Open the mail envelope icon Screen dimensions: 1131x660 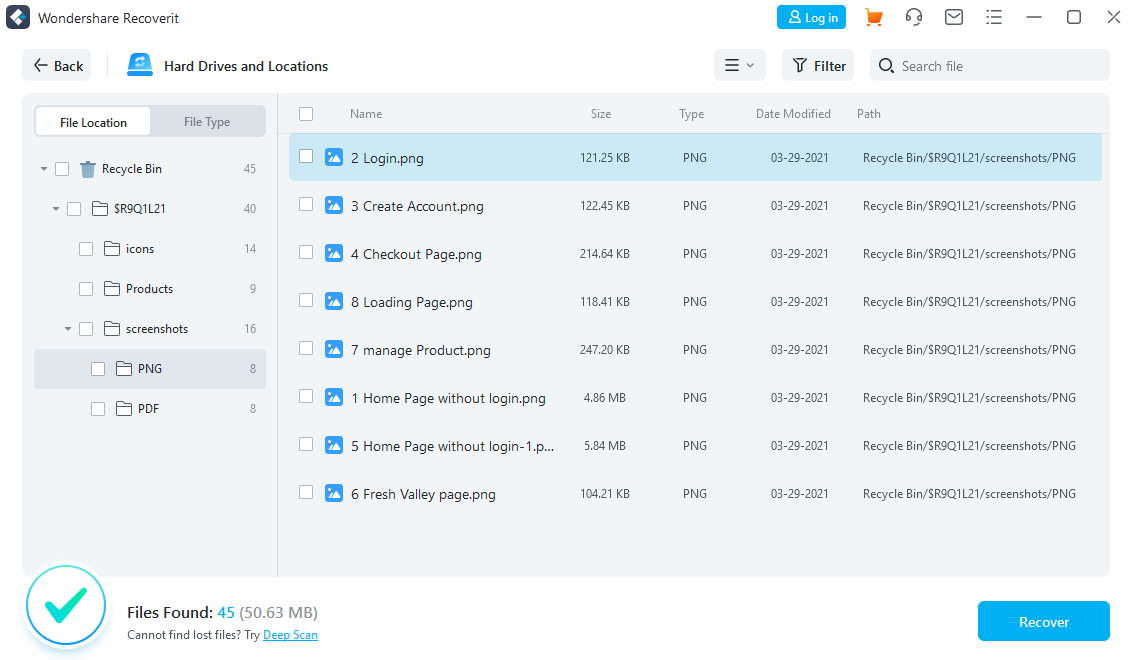pyautogui.click(x=954, y=18)
